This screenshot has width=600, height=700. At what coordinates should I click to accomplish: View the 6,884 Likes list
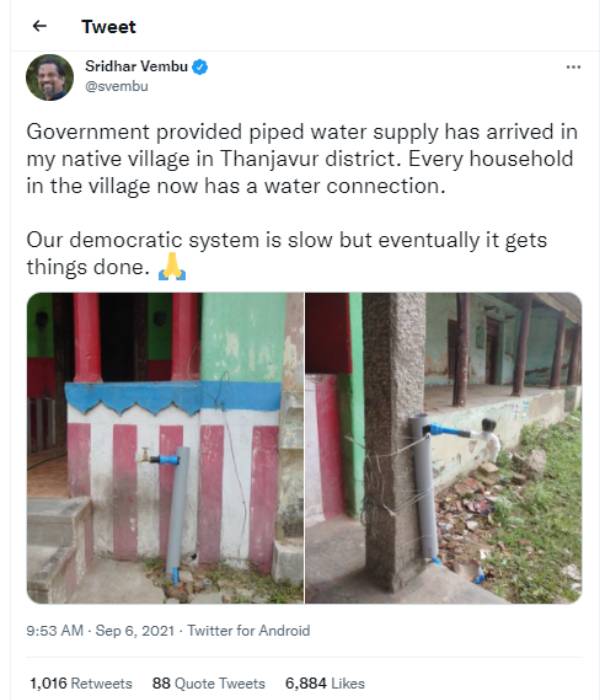point(325,683)
